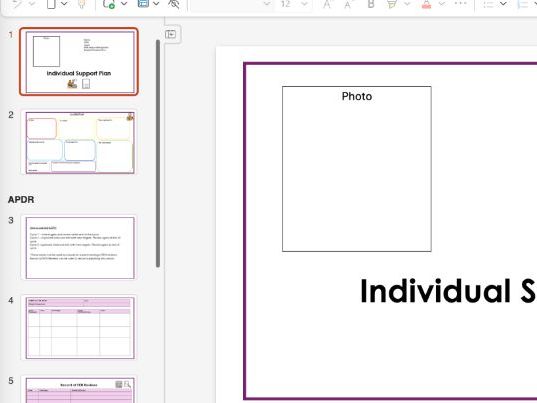The height and width of the screenshot is (403, 537).
Task: Click the Hide Slide icon
Action: coord(174,4)
